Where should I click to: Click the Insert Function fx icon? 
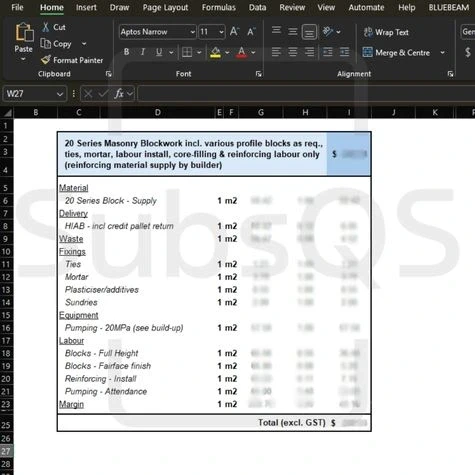pyautogui.click(x=119, y=94)
